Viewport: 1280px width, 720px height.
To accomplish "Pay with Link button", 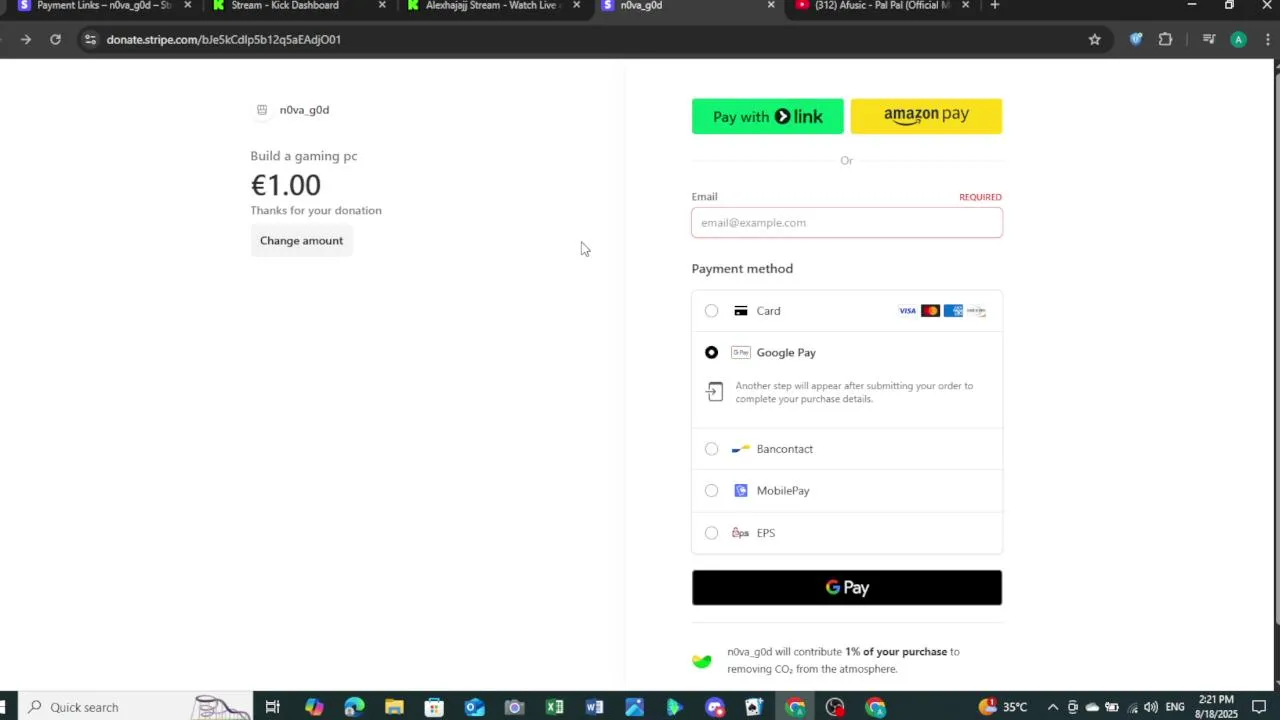I will pos(768,116).
